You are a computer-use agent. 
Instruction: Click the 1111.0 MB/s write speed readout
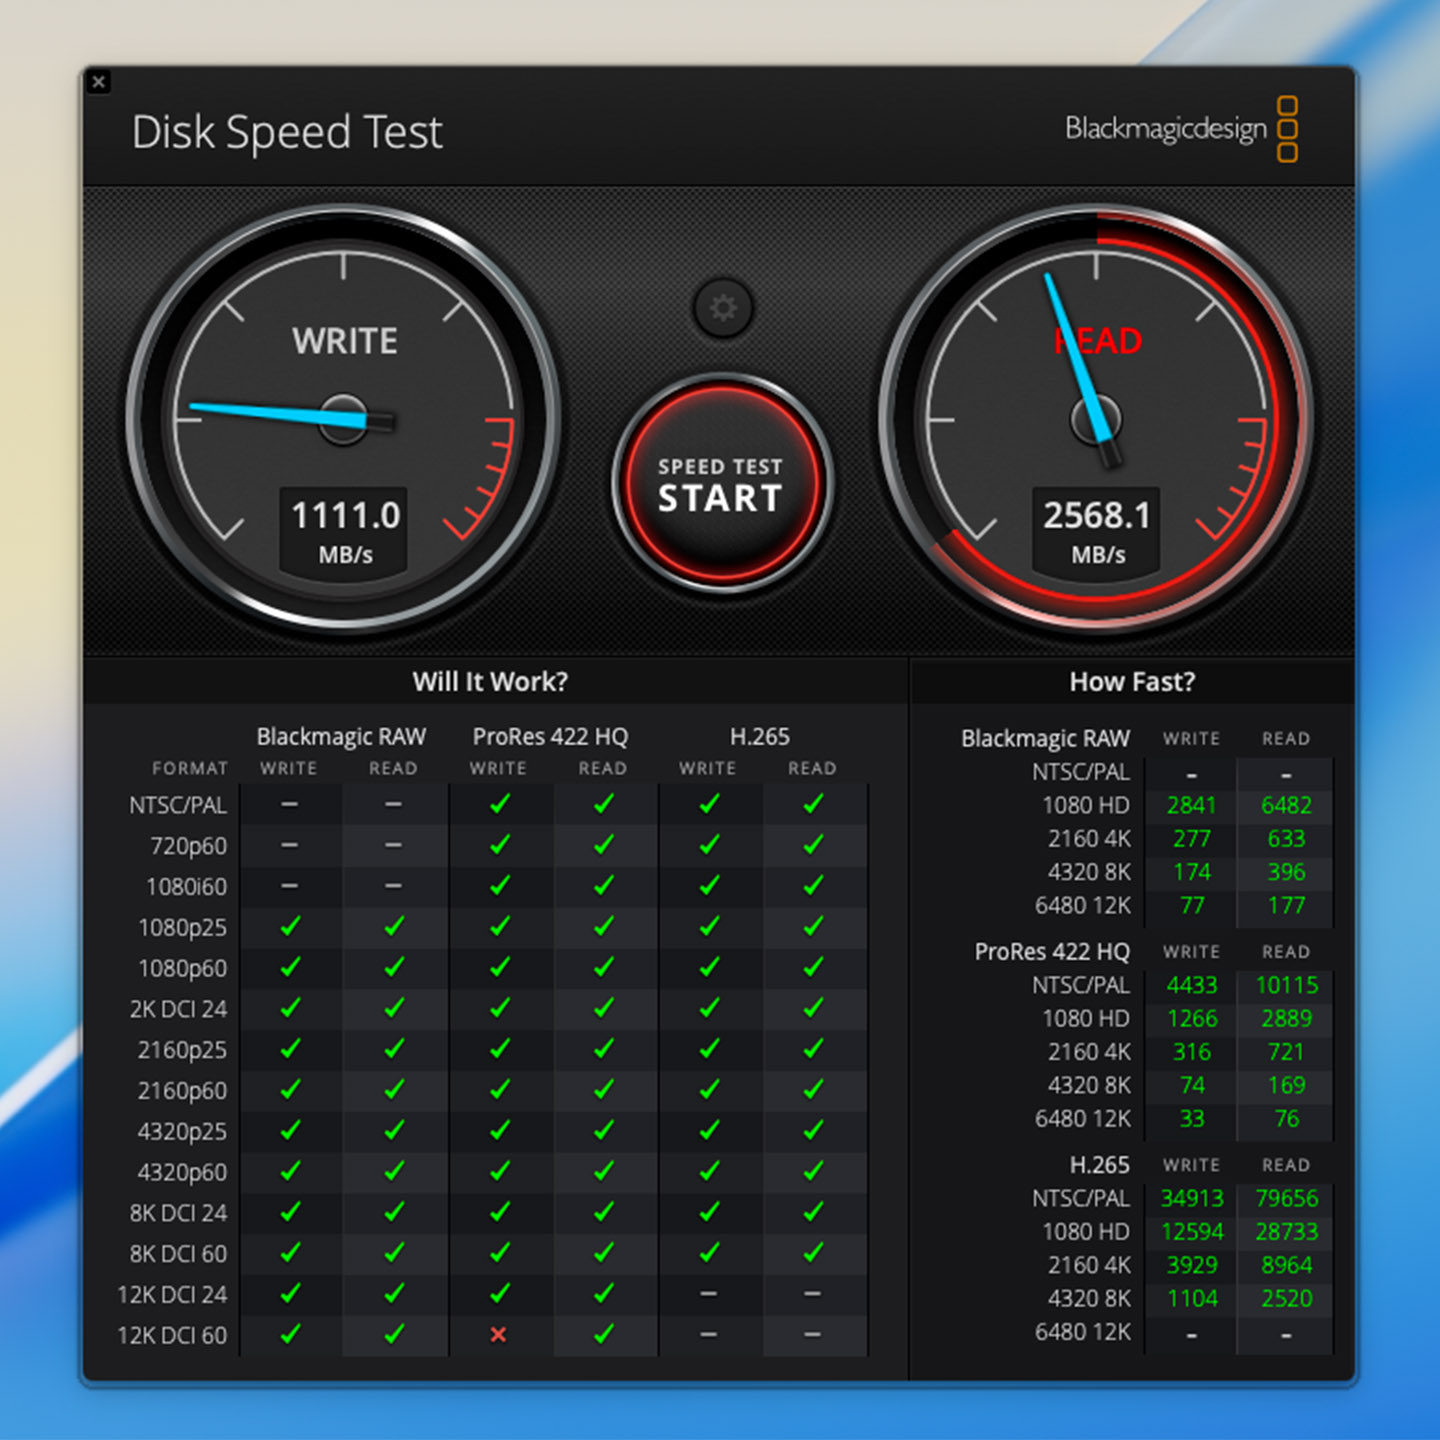(345, 530)
